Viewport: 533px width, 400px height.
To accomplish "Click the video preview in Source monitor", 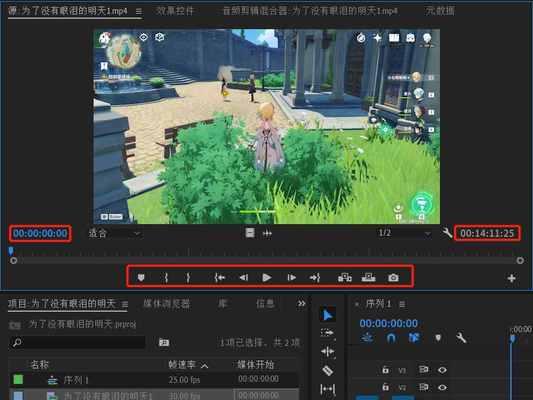I will [266, 126].
